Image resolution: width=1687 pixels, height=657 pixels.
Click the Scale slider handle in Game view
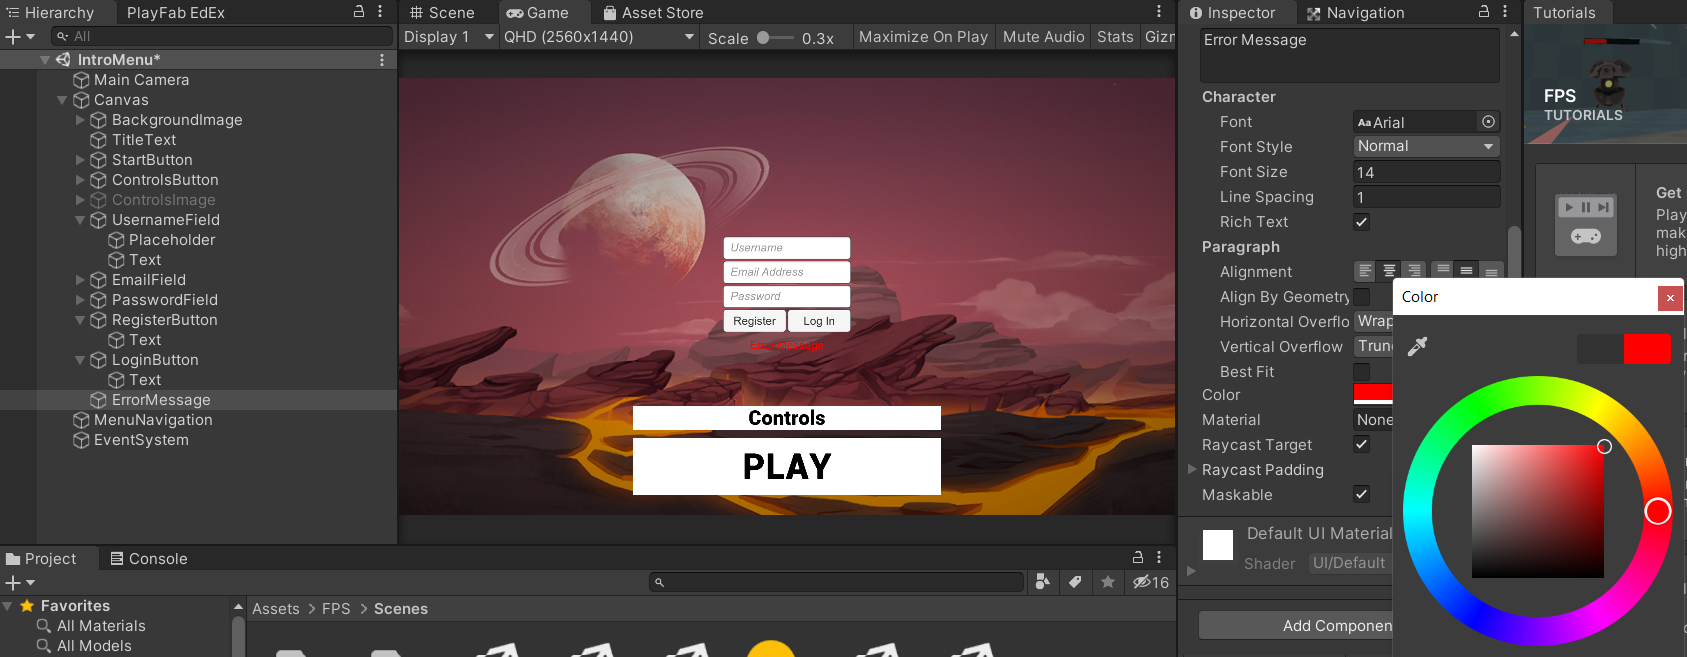pos(763,38)
